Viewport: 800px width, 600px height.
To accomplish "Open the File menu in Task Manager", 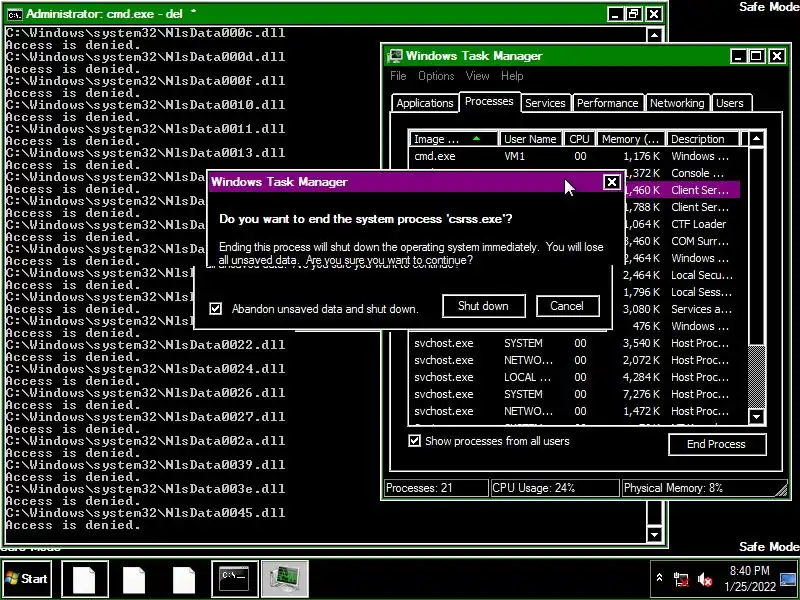I will click(398, 76).
